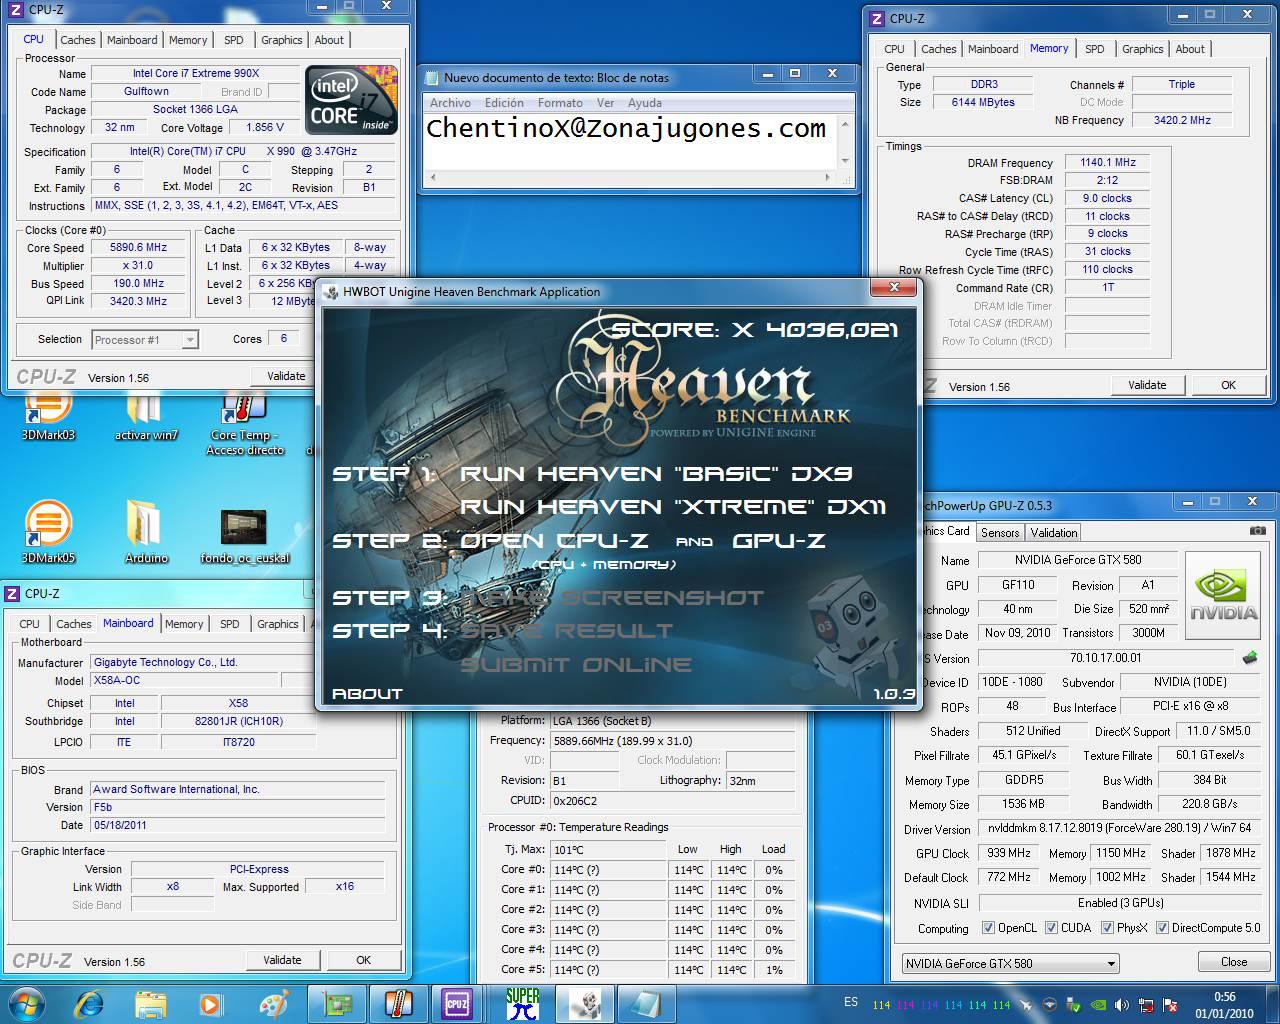Switch to Core Temp thermometer taskbar icon

(398, 1004)
